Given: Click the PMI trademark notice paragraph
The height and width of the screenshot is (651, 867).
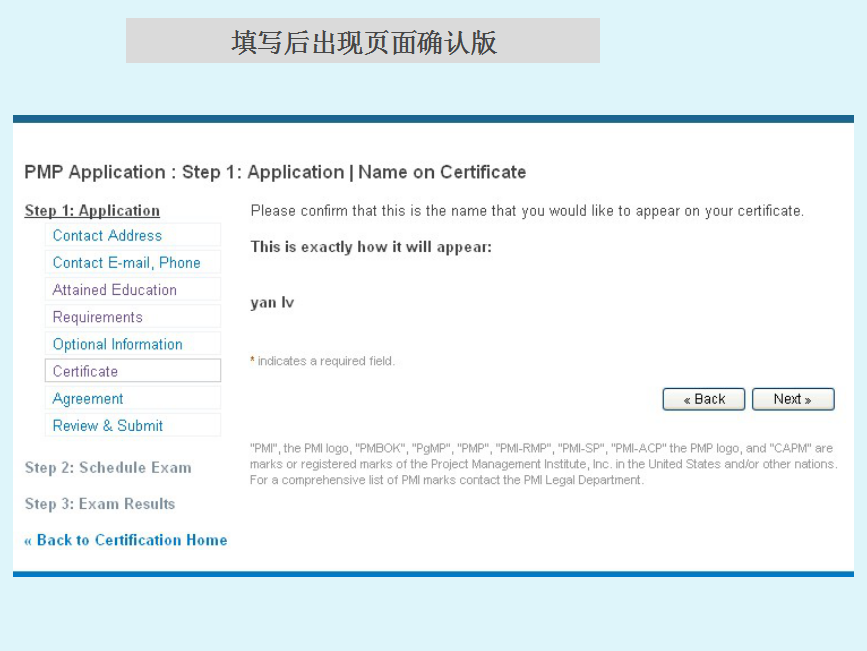Looking at the screenshot, I should pyautogui.click(x=543, y=464).
